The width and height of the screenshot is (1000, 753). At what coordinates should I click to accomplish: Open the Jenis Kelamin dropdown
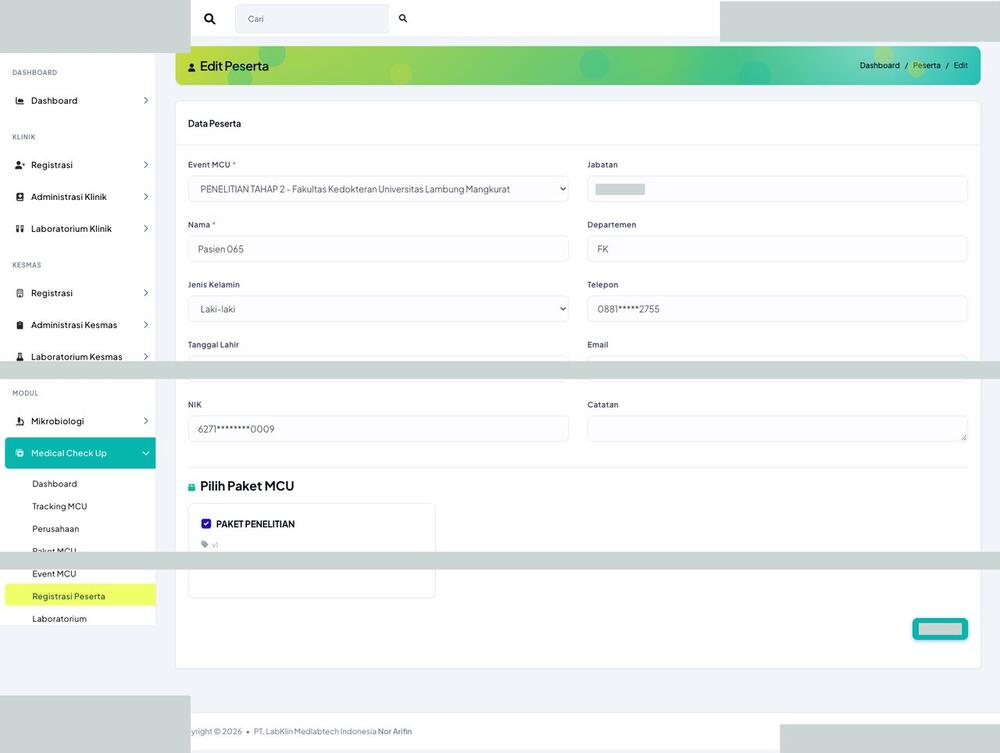(378, 309)
